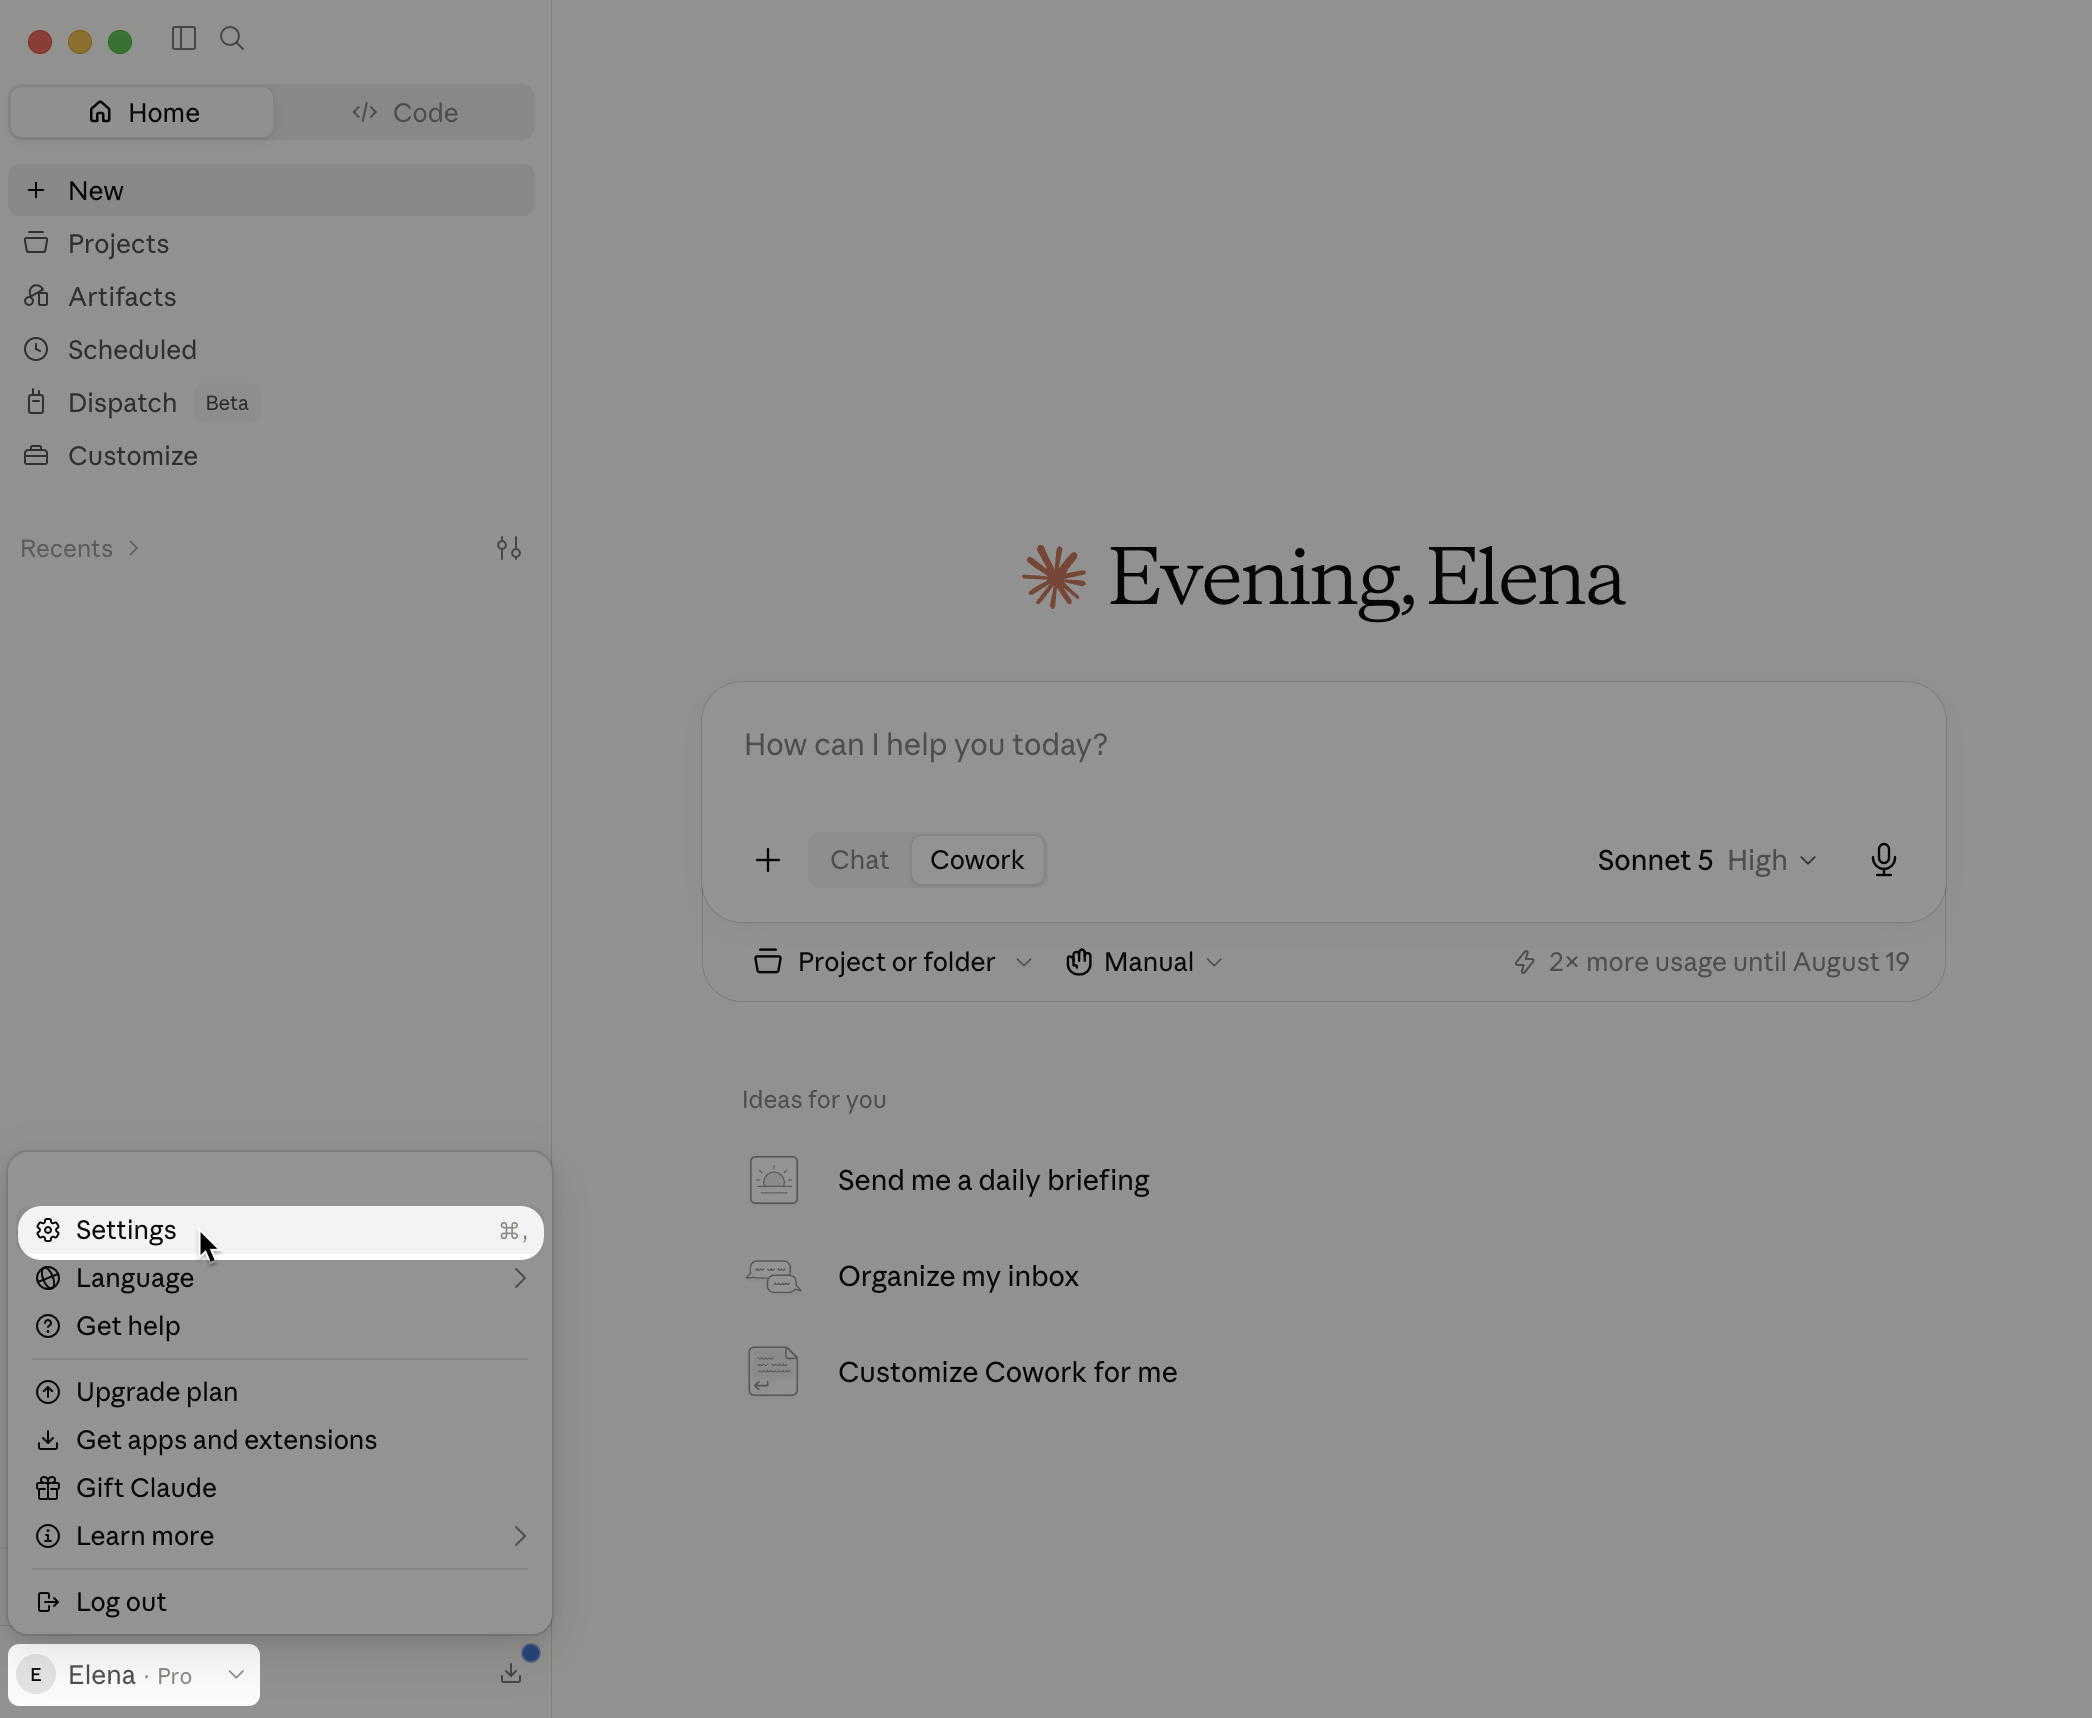Viewport: 2092px width, 1718px height.
Task: Click the Elena avatar circle
Action: click(x=36, y=1675)
